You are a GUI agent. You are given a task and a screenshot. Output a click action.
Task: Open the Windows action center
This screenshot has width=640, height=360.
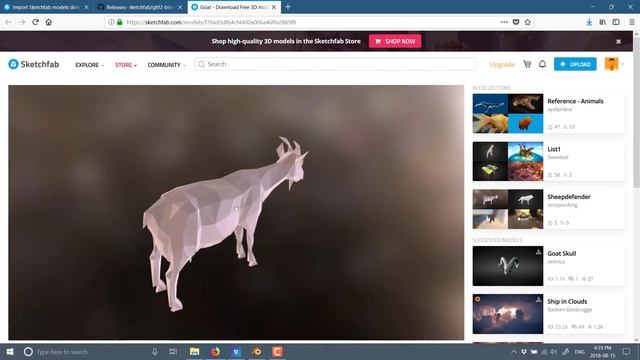point(627,351)
